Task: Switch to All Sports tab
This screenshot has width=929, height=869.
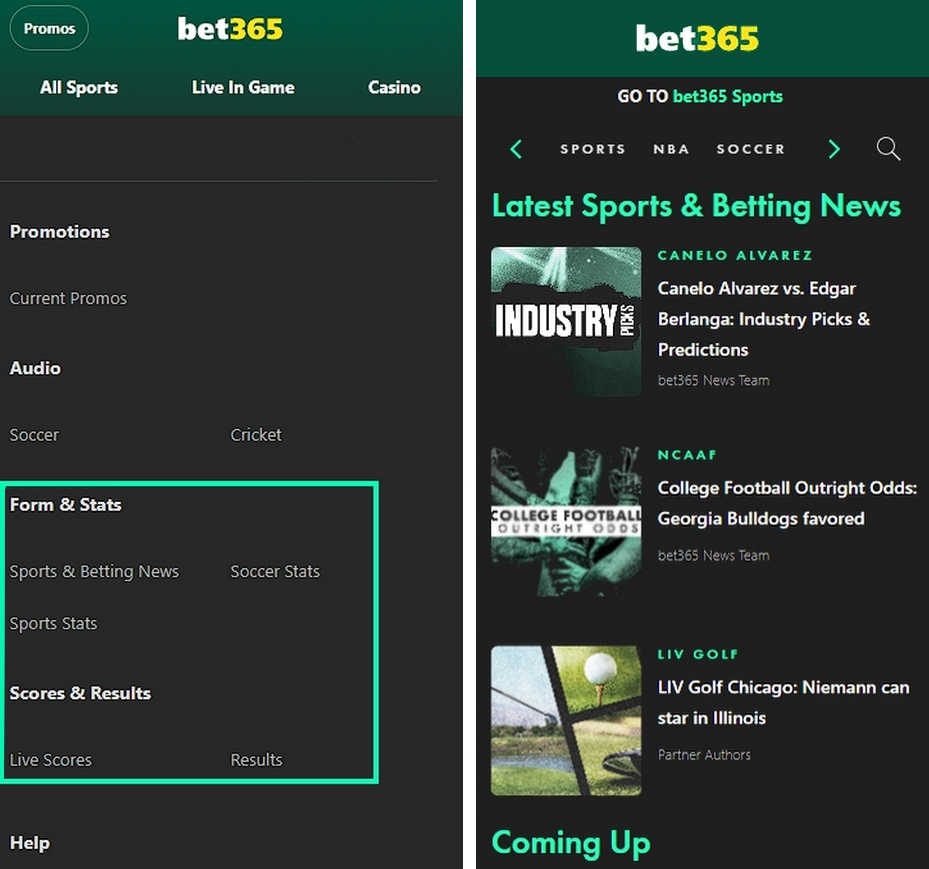Action: tap(79, 88)
